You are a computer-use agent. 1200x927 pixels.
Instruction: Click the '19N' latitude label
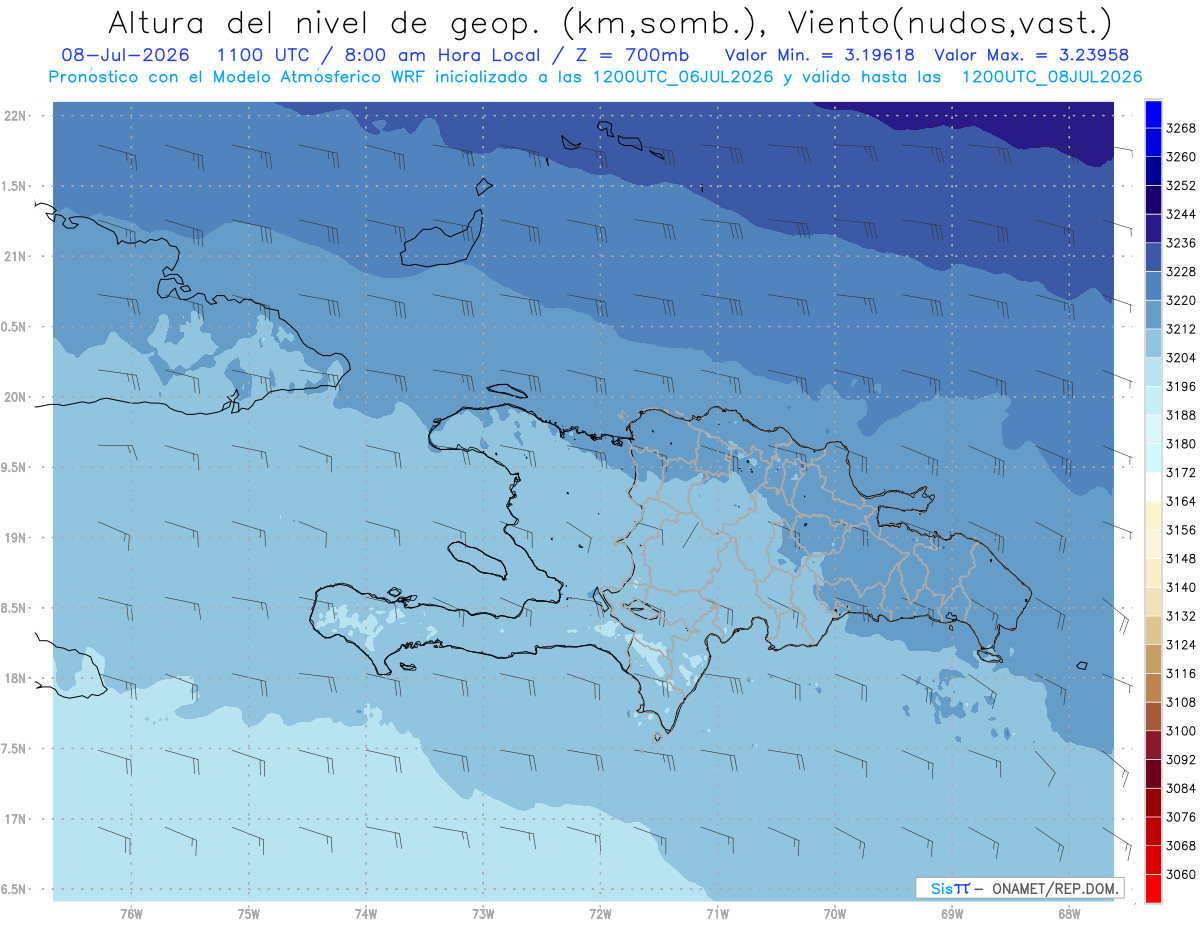point(15,537)
